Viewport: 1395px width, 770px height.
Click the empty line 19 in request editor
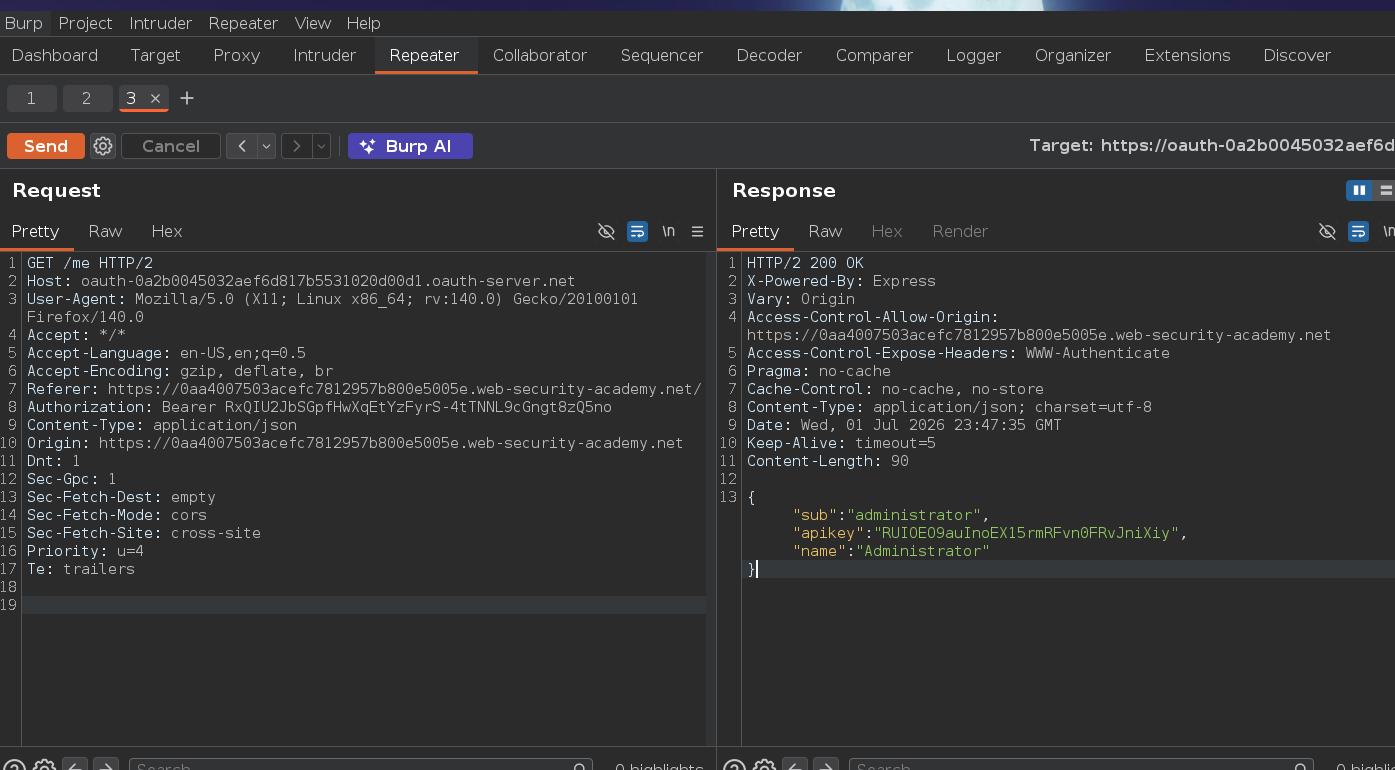pyautogui.click(x=364, y=605)
